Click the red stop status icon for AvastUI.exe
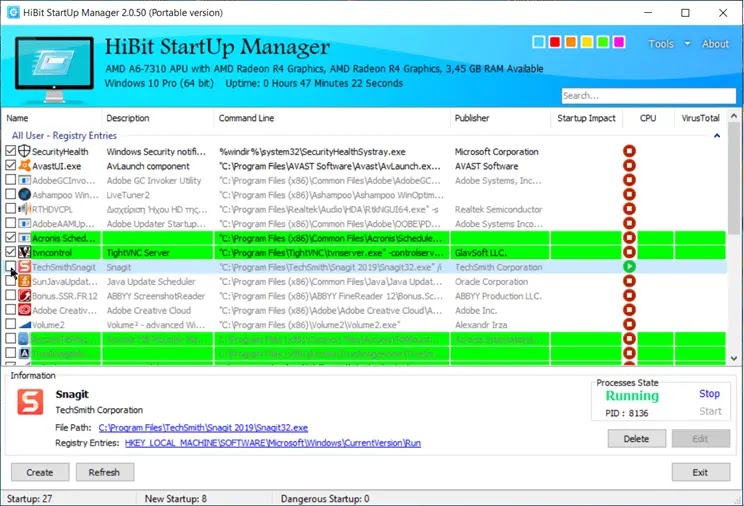This screenshot has height=506, width=744. (x=629, y=166)
